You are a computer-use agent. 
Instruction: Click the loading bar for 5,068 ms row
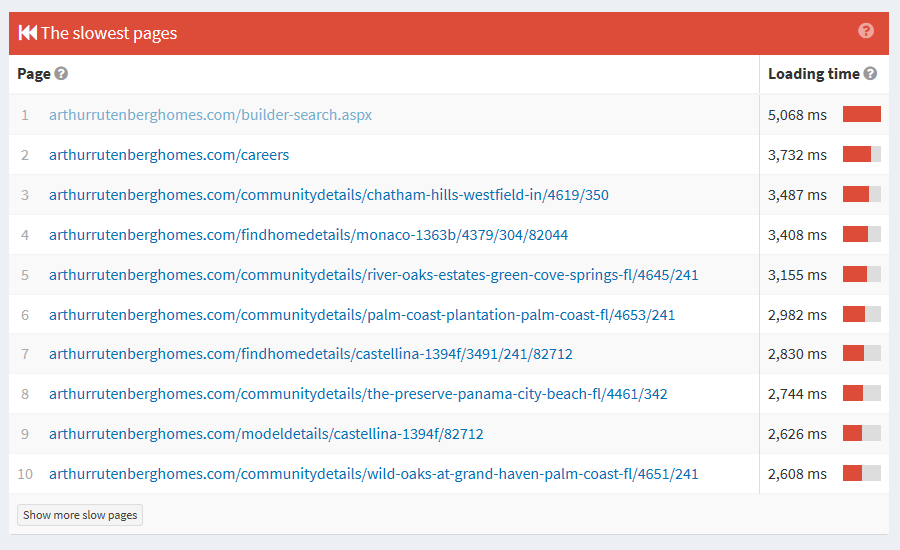[x=861, y=115]
